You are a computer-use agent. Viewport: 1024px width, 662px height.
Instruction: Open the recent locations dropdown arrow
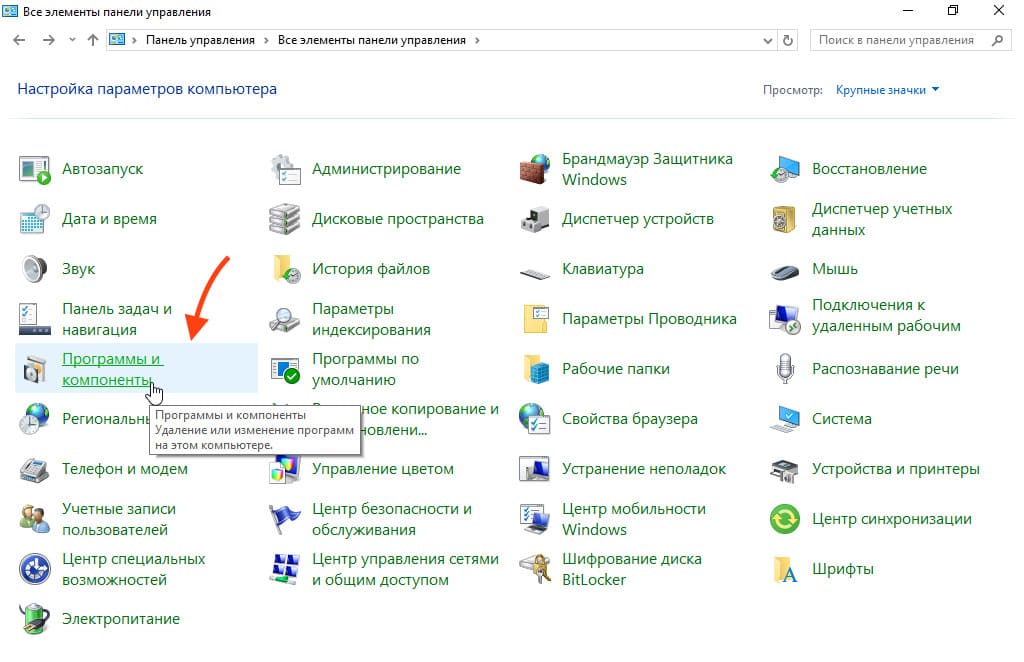71,40
